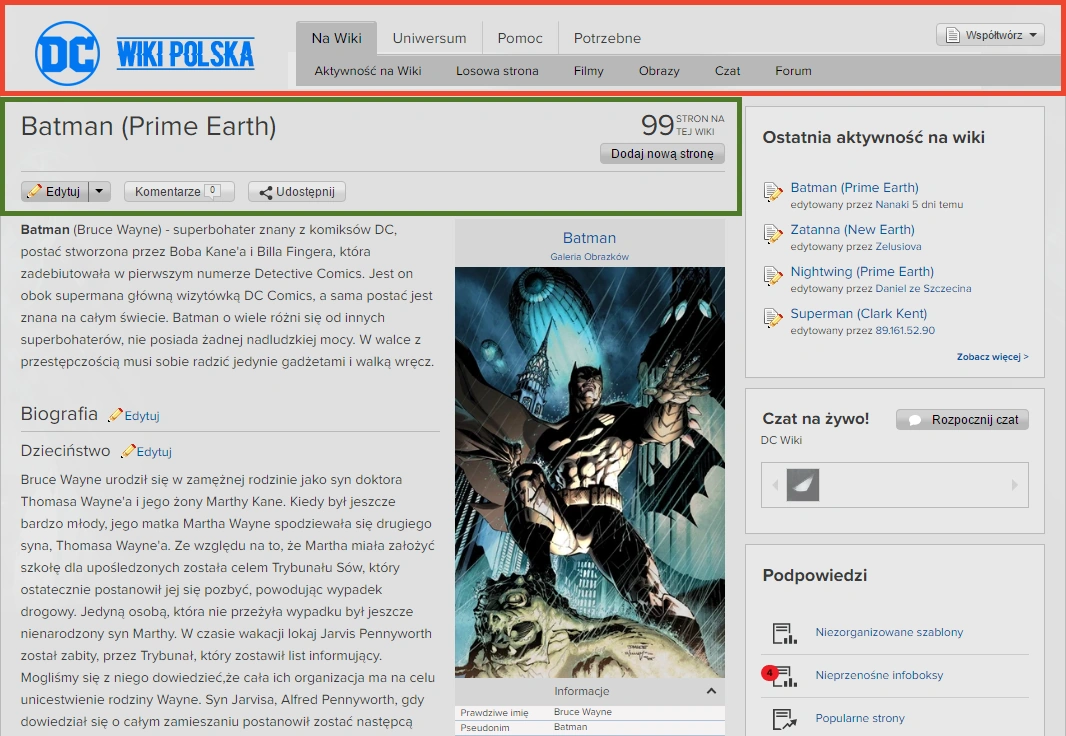
Task: Open Losowa strona
Action: tap(497, 71)
